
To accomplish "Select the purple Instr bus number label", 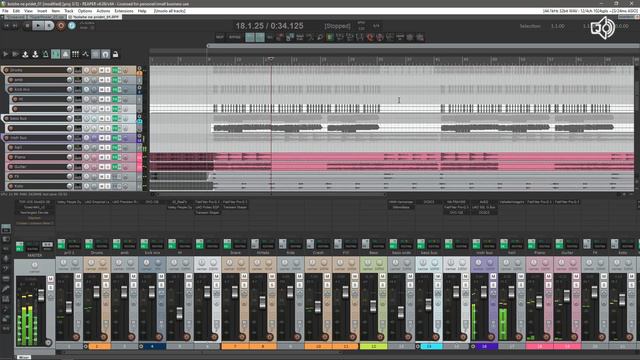I will [484, 346].
